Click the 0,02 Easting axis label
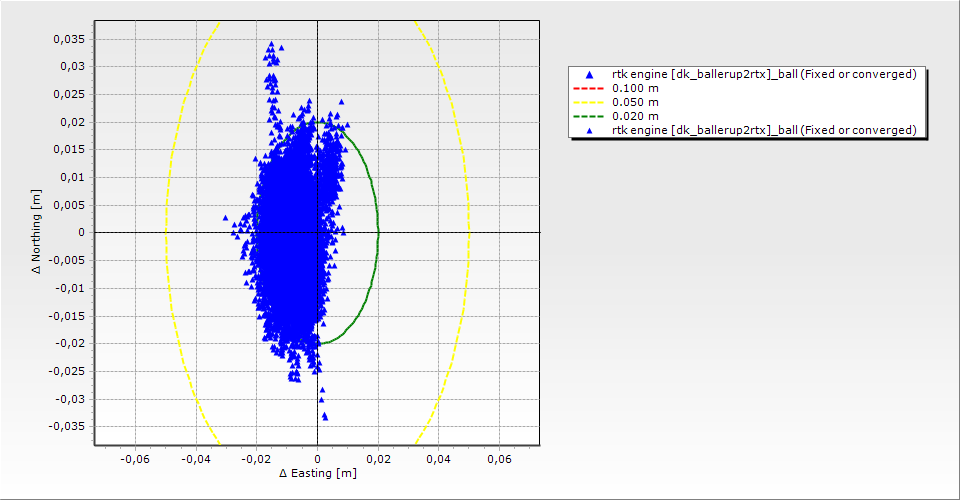Screen dimensions: 960x500 pos(378,459)
